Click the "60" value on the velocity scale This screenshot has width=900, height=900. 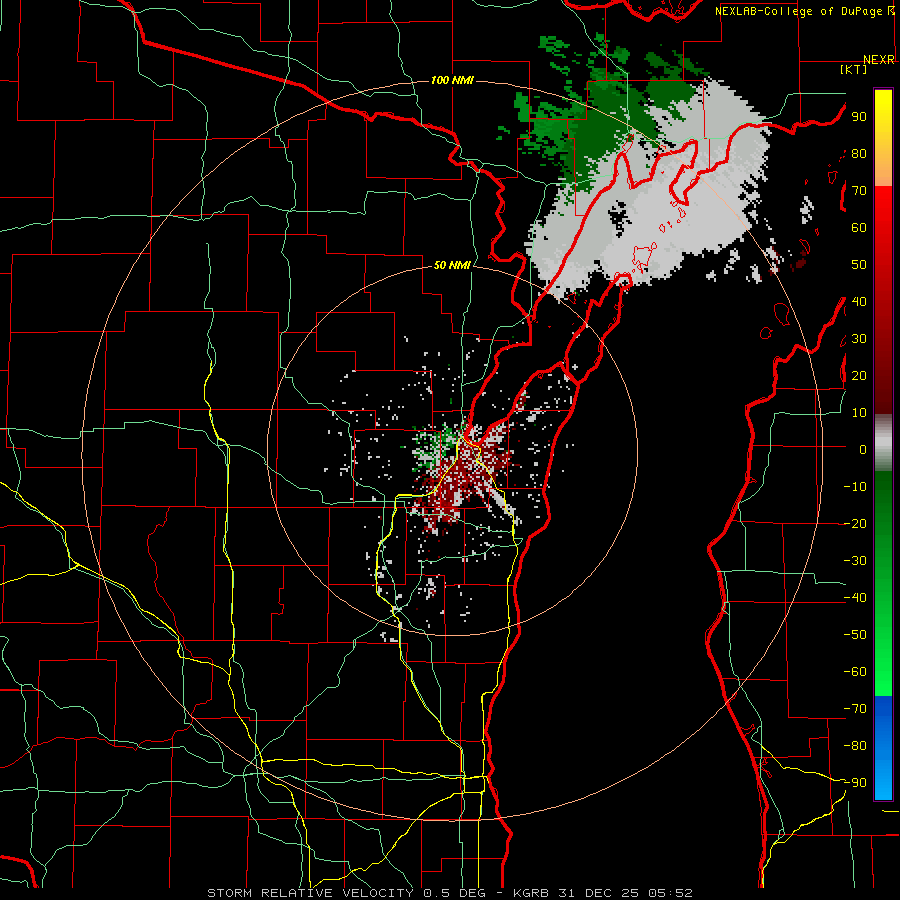(x=859, y=228)
